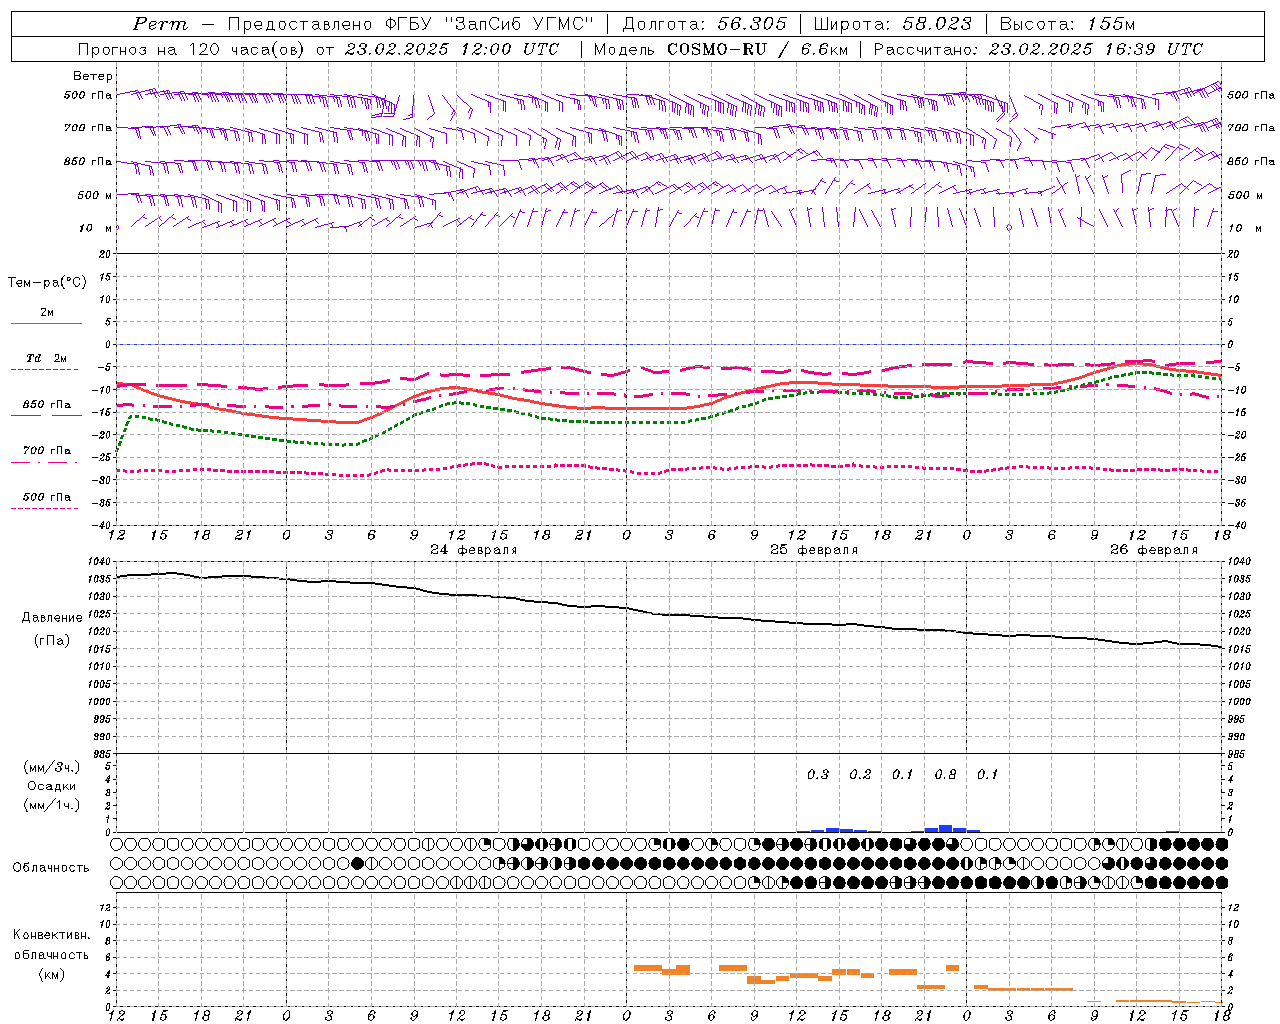Select the "(мм/3ч.)" precipitation unit label
This screenshot has height=1024, width=1280.
click(x=51, y=767)
